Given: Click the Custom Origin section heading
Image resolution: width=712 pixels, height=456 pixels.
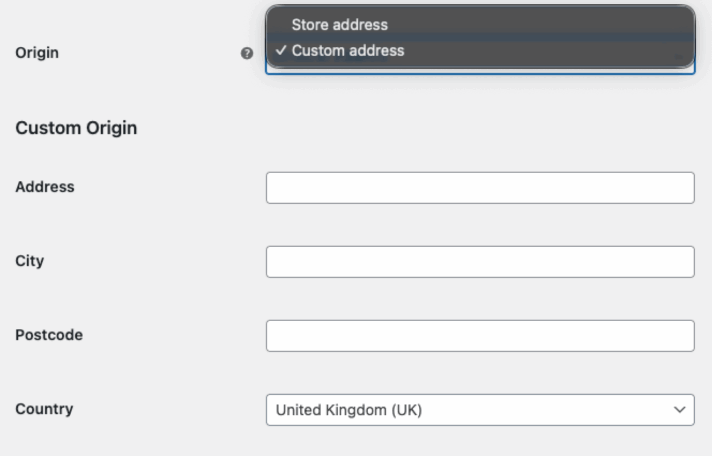Looking at the screenshot, I should tap(76, 128).
